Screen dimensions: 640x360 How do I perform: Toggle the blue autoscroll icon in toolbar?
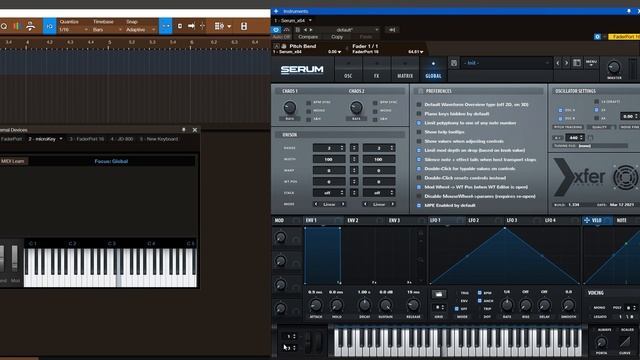pos(165,26)
